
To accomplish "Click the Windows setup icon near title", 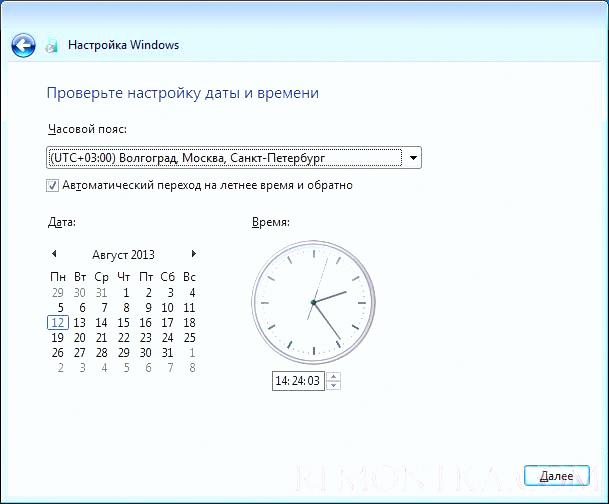I will (52, 46).
